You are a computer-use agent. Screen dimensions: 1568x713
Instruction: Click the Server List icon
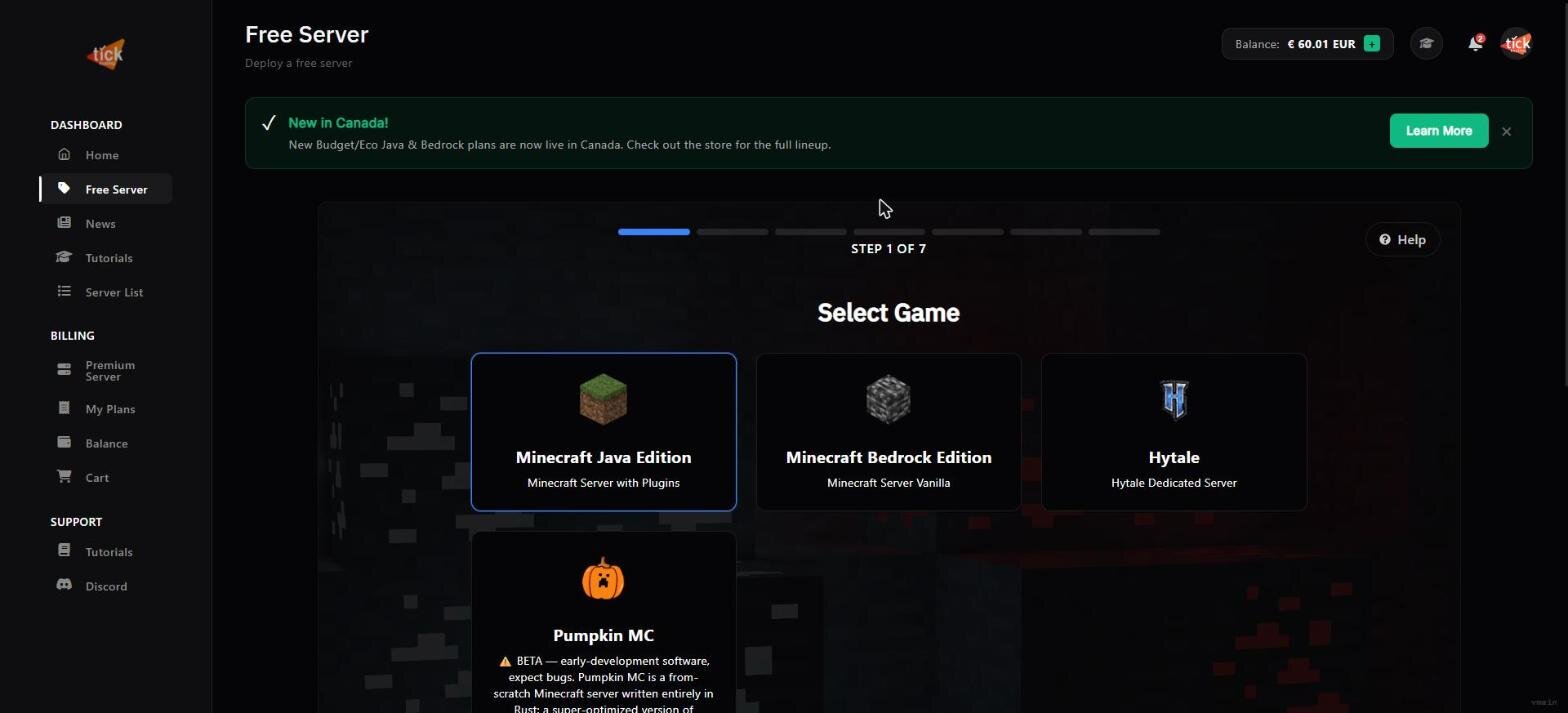[x=64, y=291]
